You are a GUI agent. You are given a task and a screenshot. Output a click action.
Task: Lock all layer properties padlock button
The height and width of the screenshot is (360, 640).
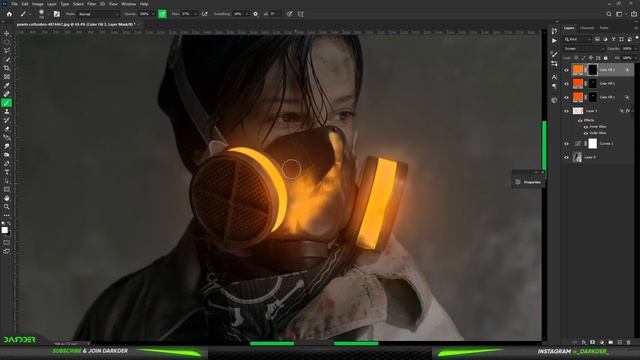(x=606, y=58)
